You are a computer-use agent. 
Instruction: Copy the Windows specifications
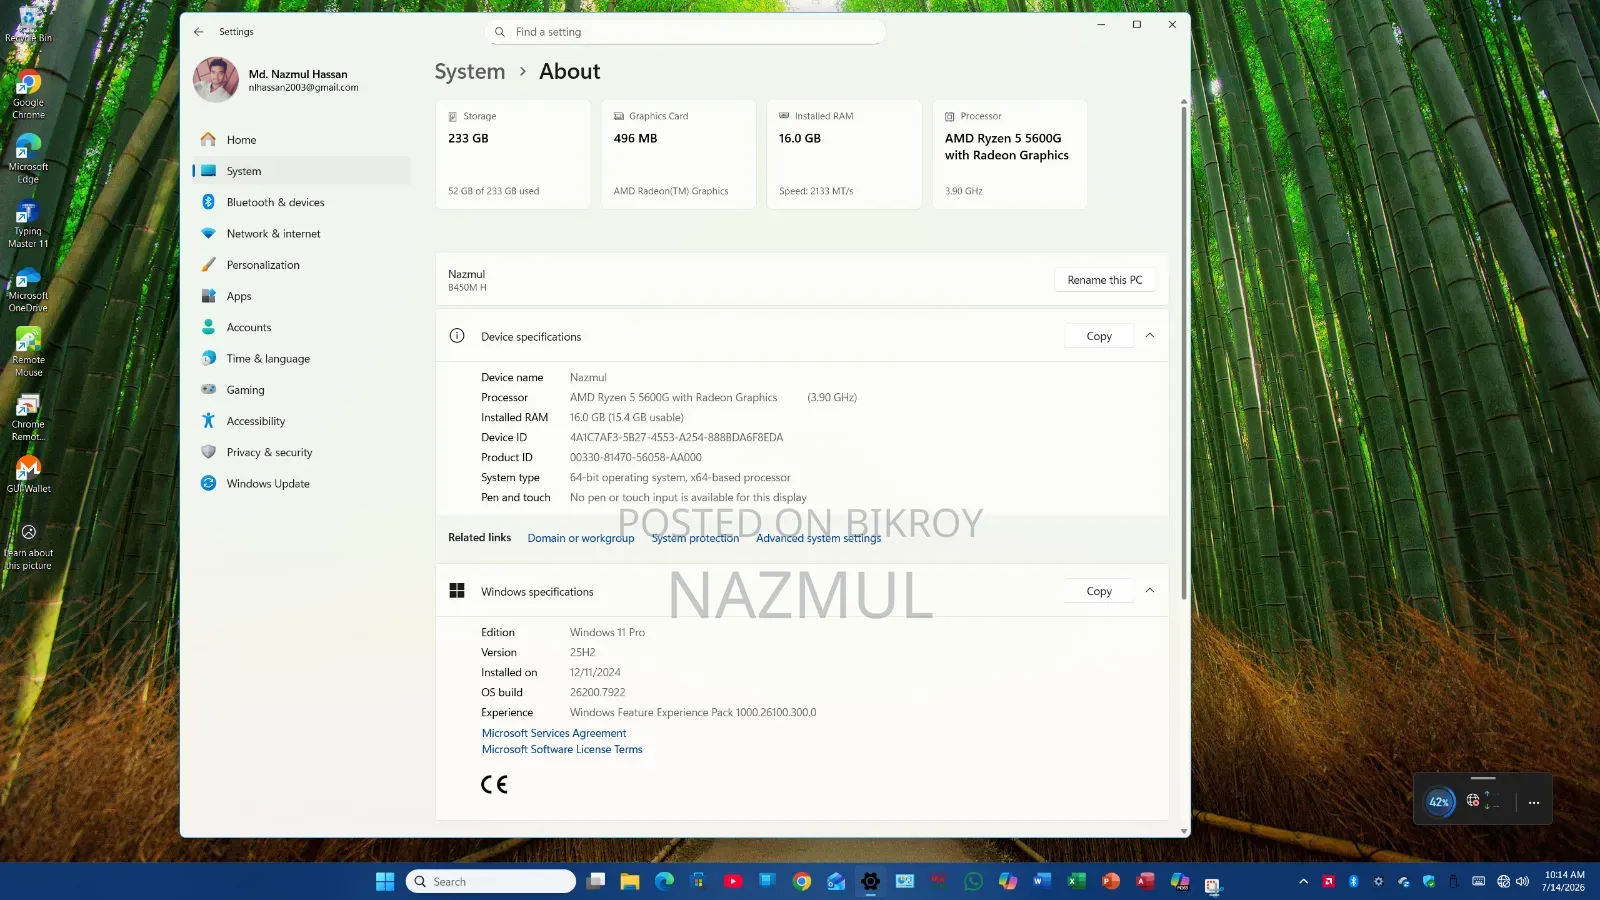click(1099, 591)
